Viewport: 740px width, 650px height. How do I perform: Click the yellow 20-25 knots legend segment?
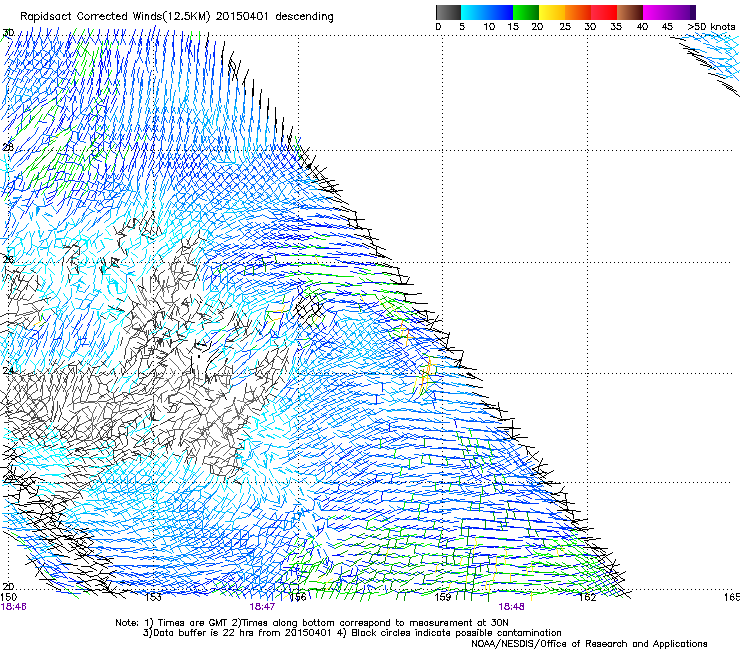click(552, 12)
